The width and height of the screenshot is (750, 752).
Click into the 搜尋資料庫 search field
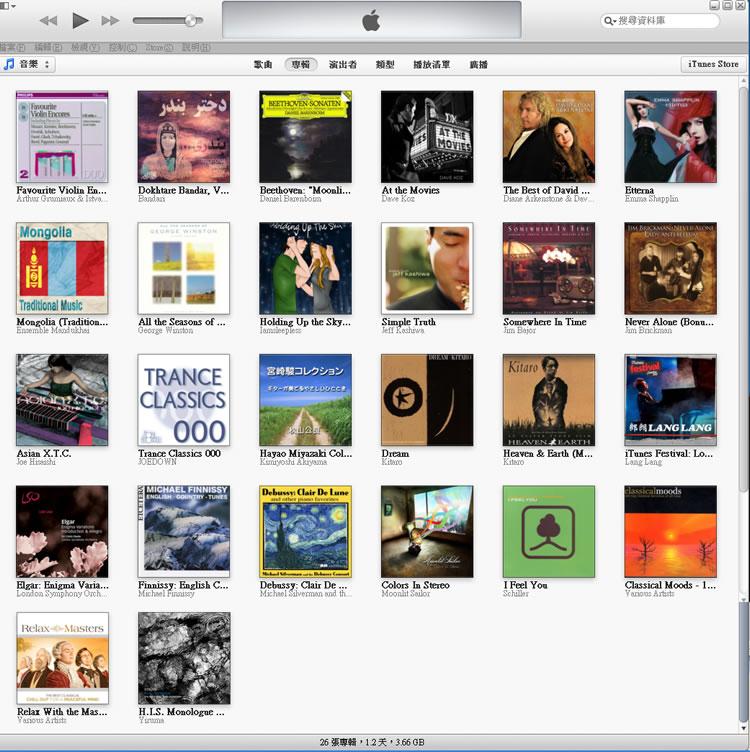660,21
